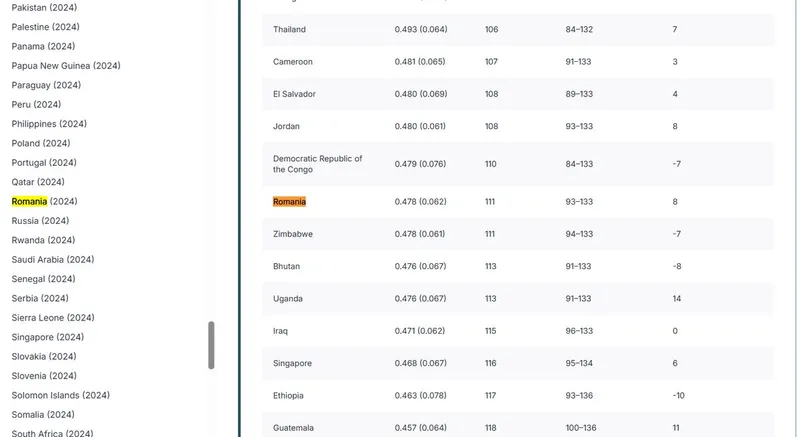Select Papua New Guinea (2024) link

66,66
